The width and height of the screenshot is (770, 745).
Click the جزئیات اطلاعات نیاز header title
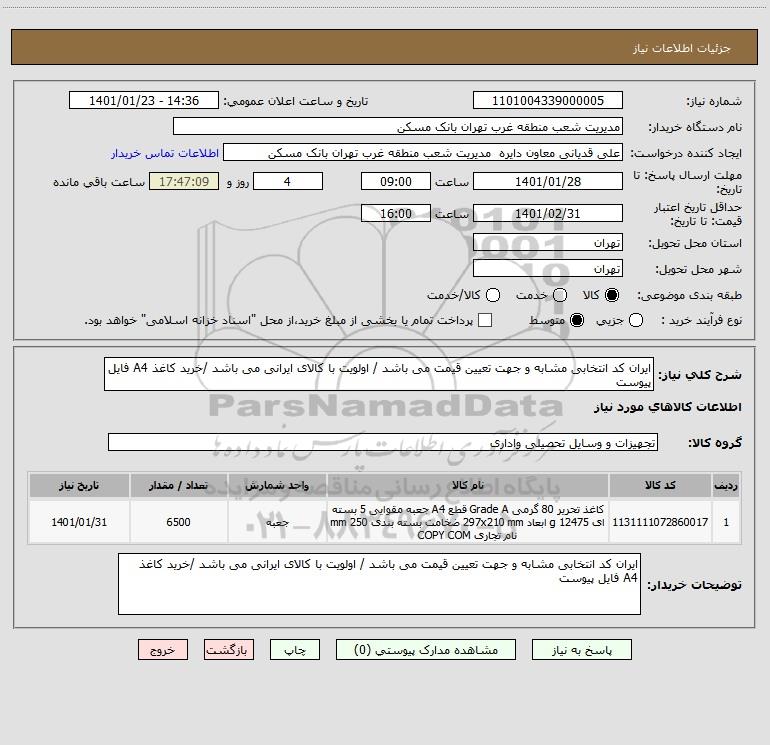point(681,48)
